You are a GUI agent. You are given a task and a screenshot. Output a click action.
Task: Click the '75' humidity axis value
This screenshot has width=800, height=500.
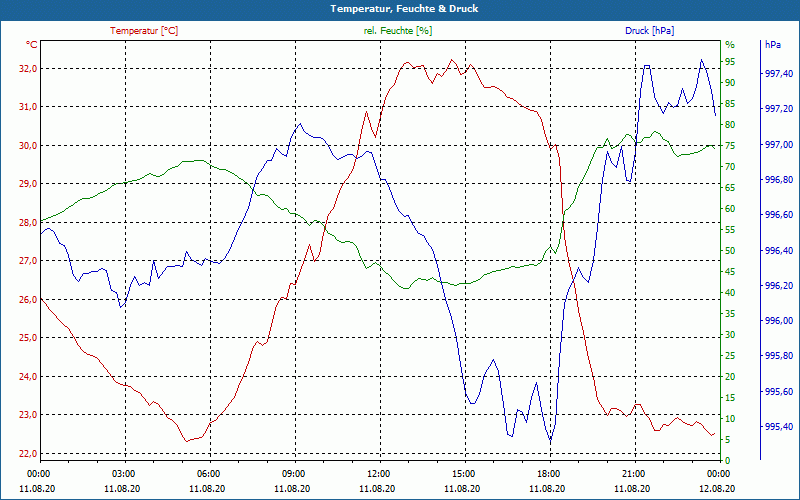730,146
